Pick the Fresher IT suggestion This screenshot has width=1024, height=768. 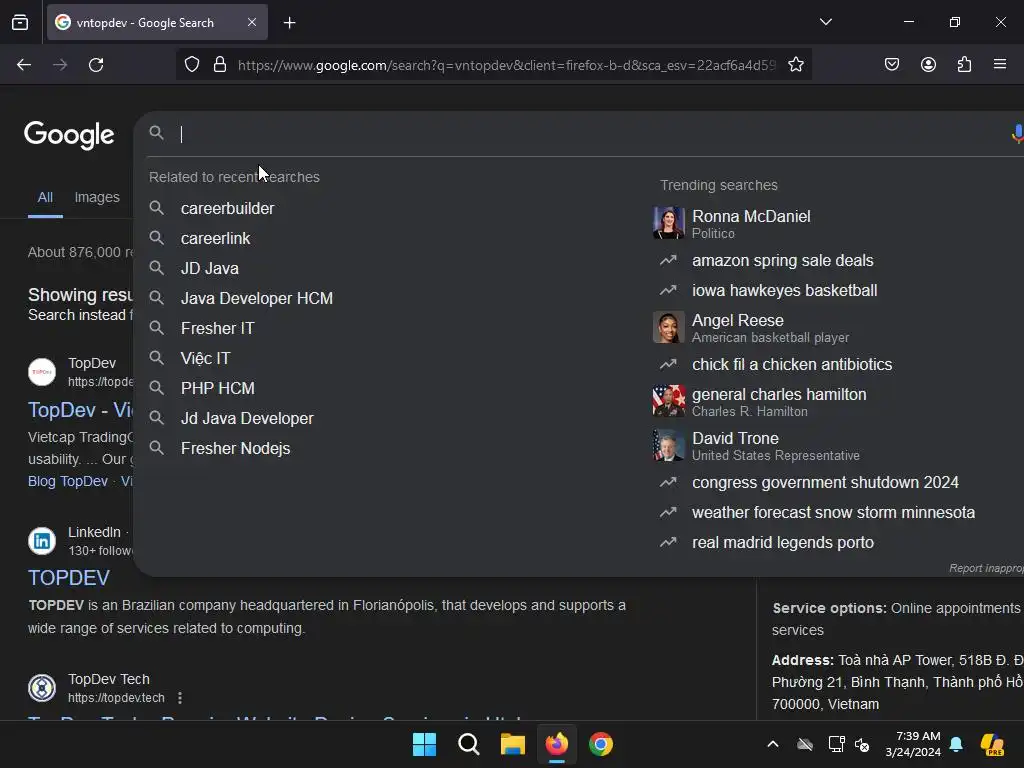point(217,328)
